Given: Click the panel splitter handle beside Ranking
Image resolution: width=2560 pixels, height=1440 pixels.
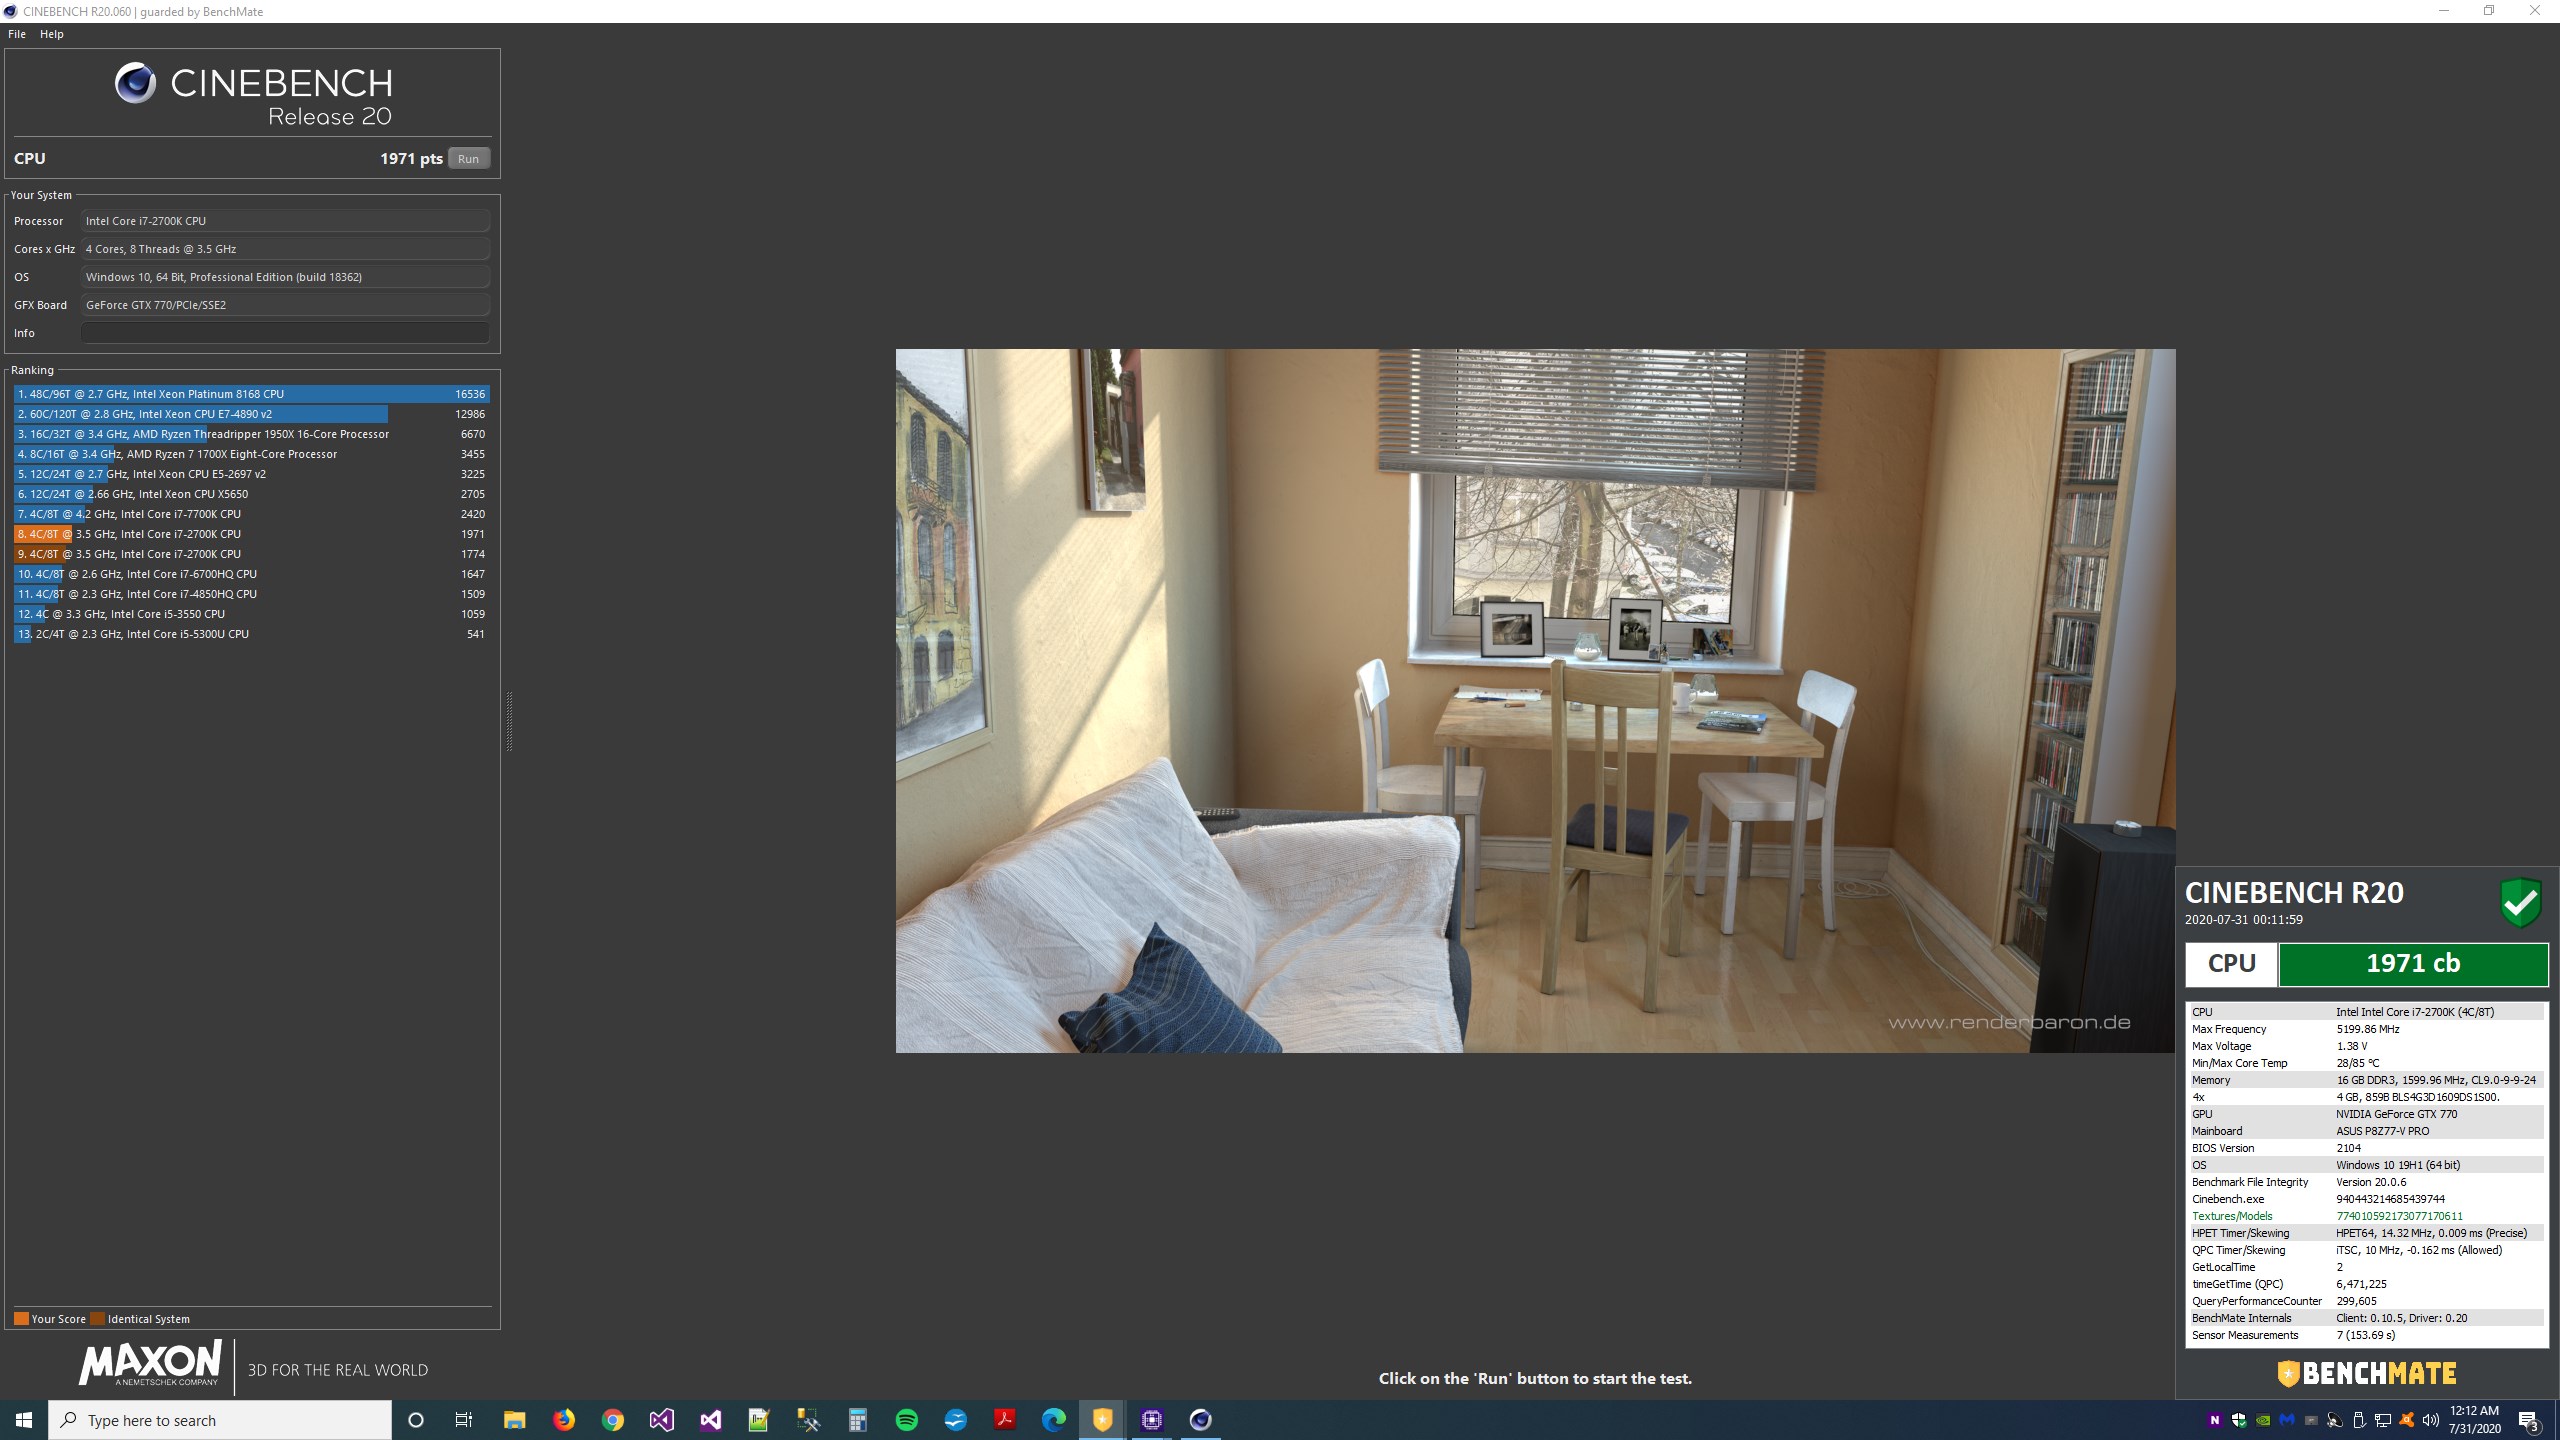Looking at the screenshot, I should [509, 721].
